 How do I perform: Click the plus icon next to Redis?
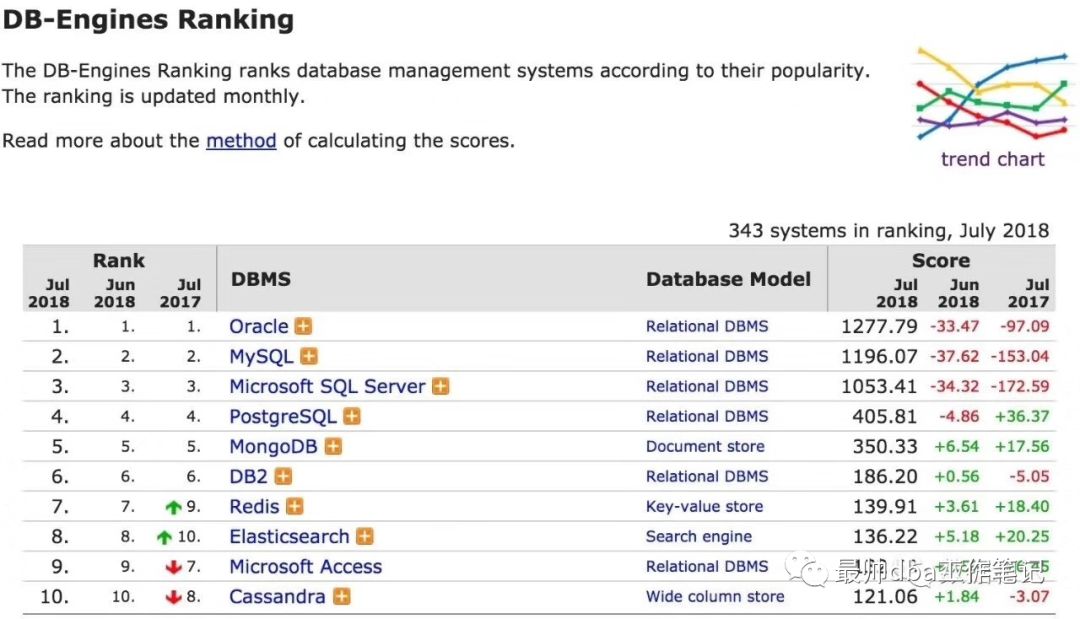pyautogui.click(x=294, y=507)
